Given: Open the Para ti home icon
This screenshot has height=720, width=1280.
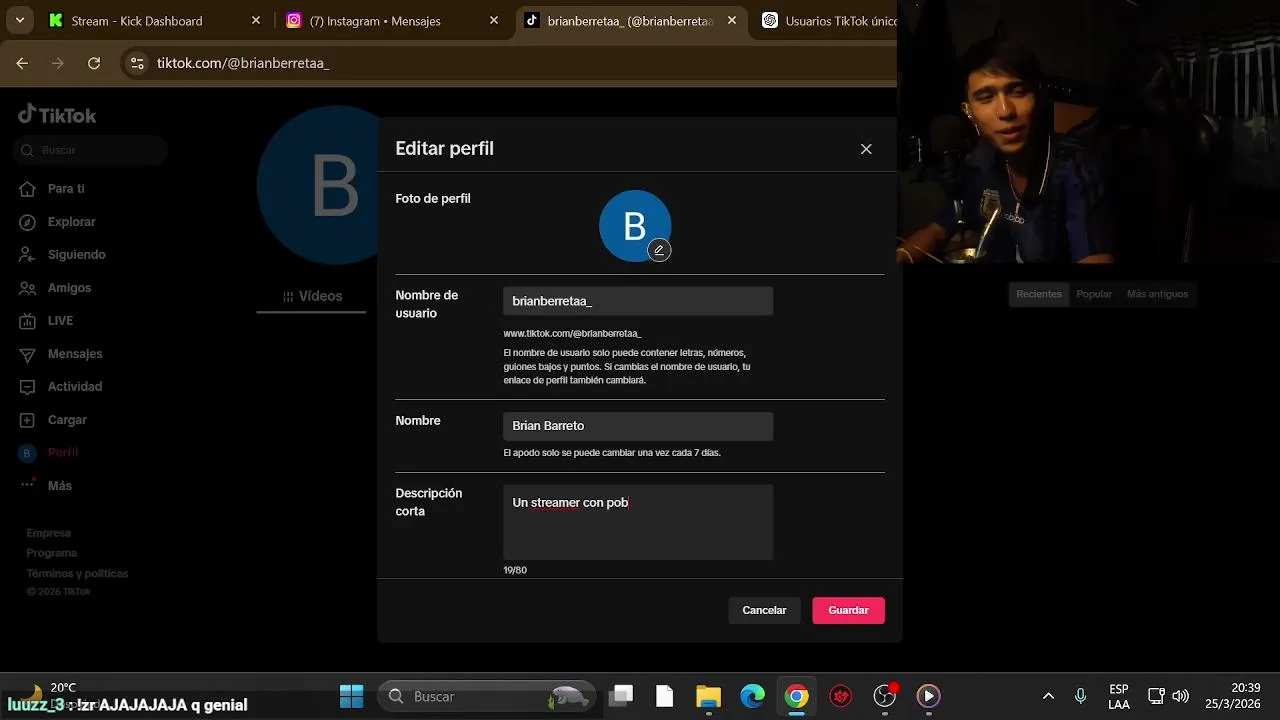Looking at the screenshot, I should (28, 189).
